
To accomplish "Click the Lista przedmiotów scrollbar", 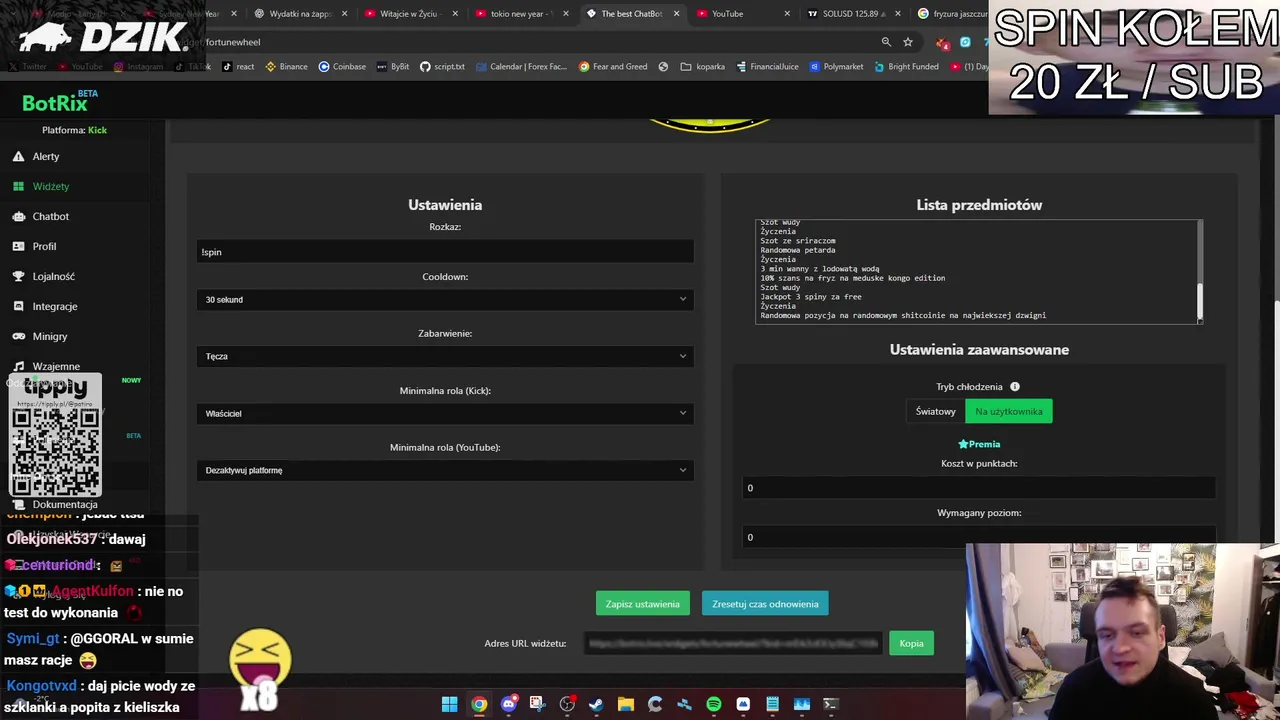I will tap(1199, 300).
